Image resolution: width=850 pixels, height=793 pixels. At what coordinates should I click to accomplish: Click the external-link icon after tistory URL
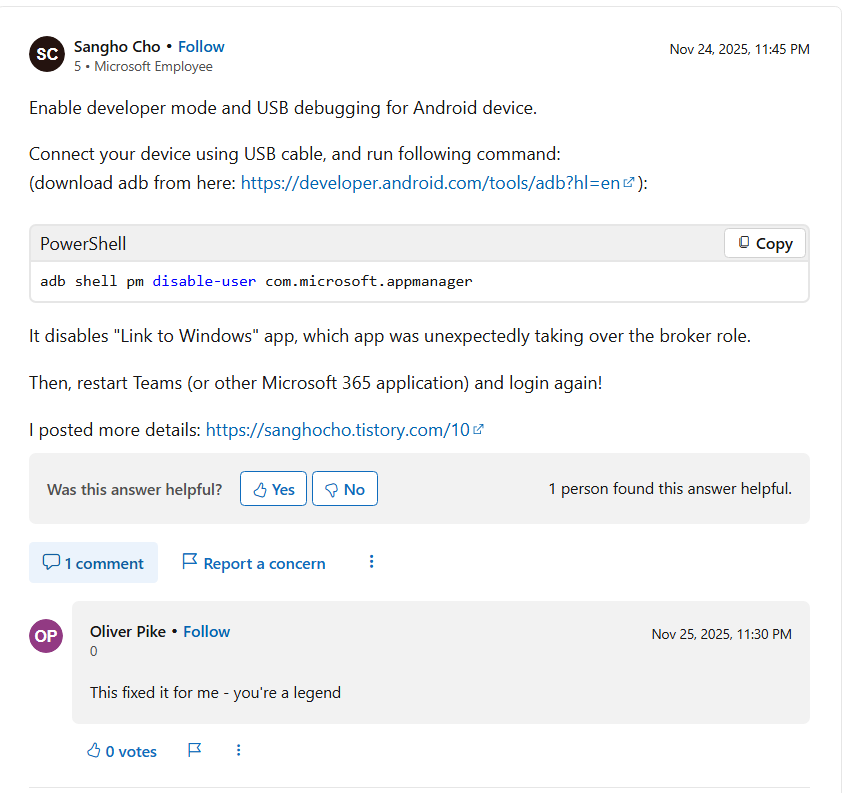(x=478, y=430)
